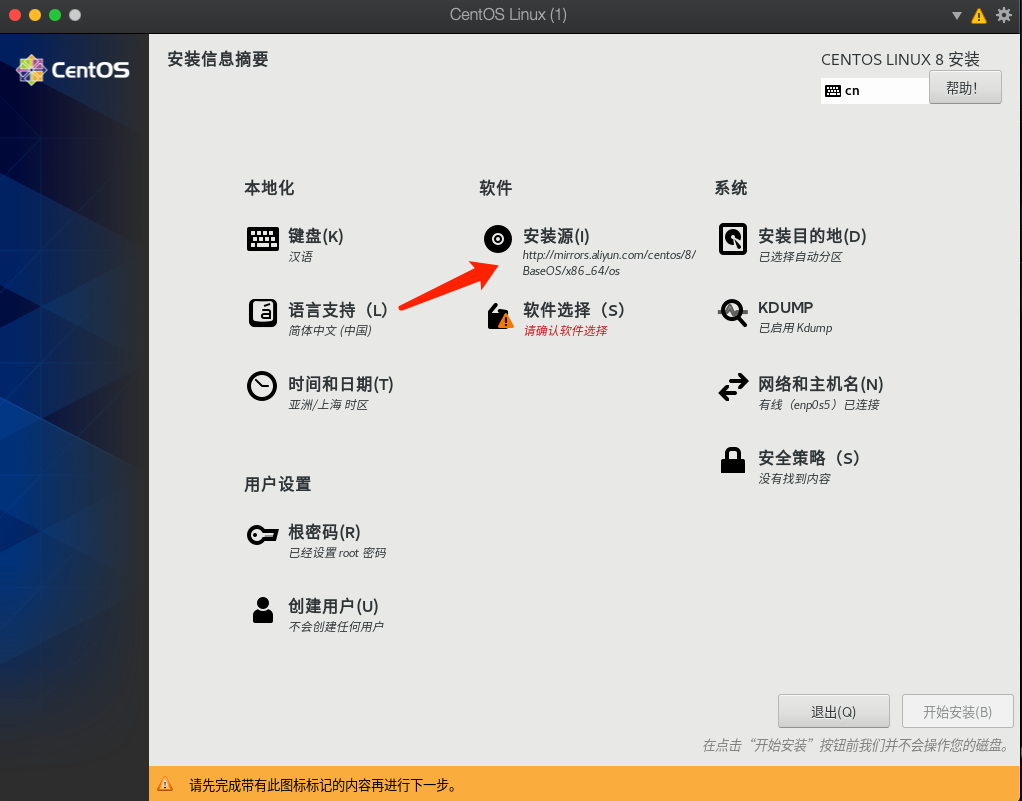Open the 网络和主机名 network icon
The height and width of the screenshot is (801, 1022).
pos(732,386)
